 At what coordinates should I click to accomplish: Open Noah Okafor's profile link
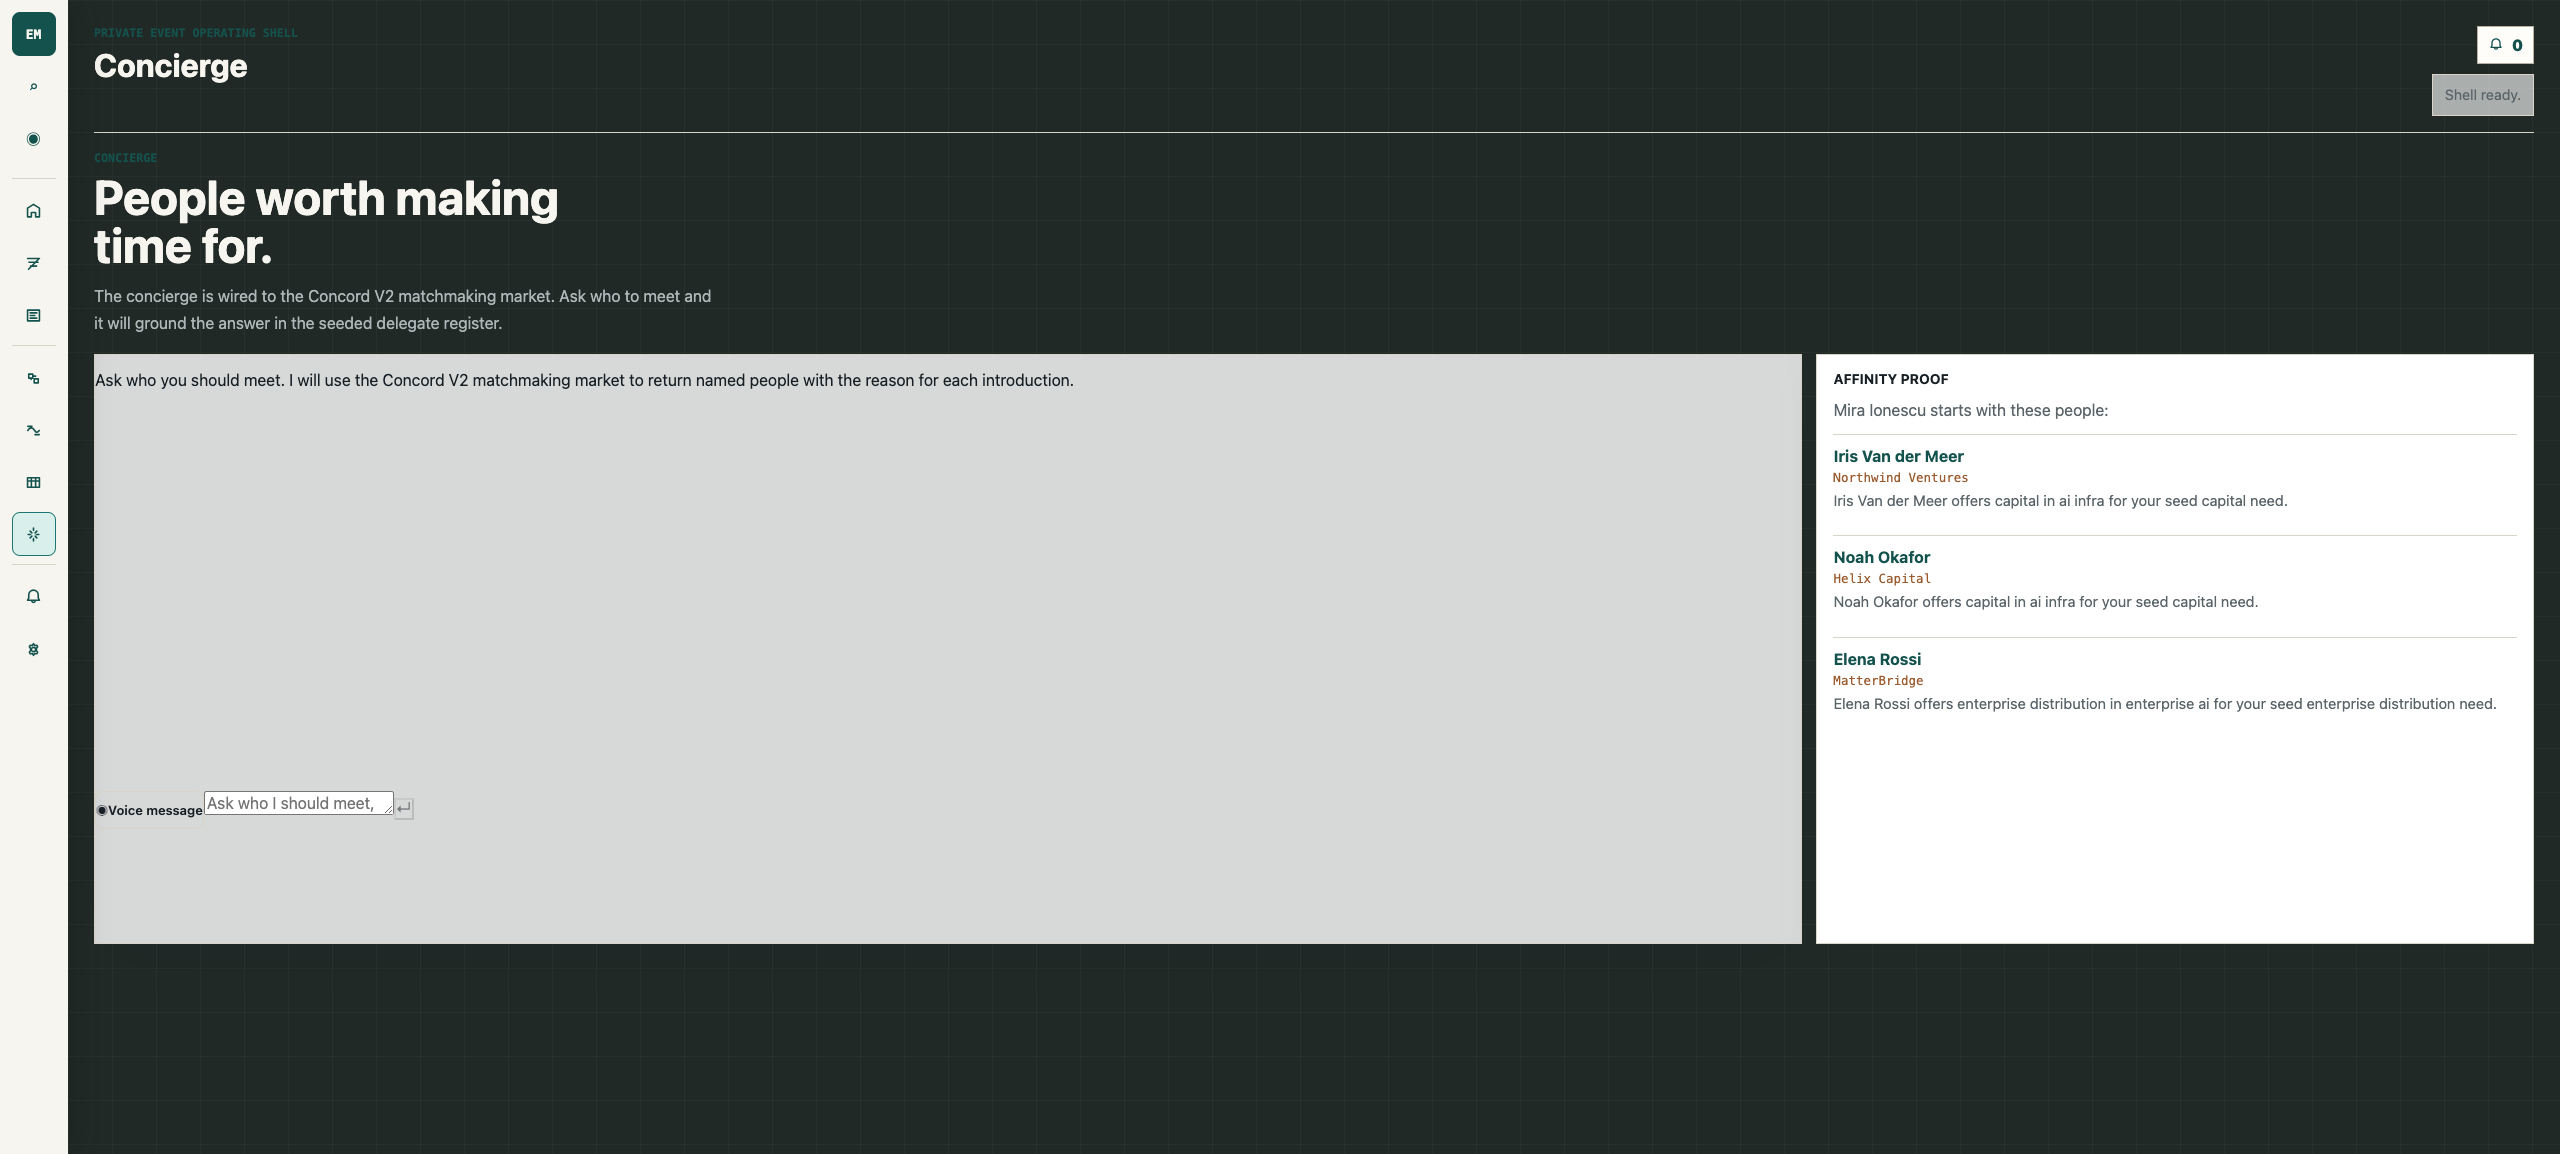pyautogui.click(x=1881, y=557)
